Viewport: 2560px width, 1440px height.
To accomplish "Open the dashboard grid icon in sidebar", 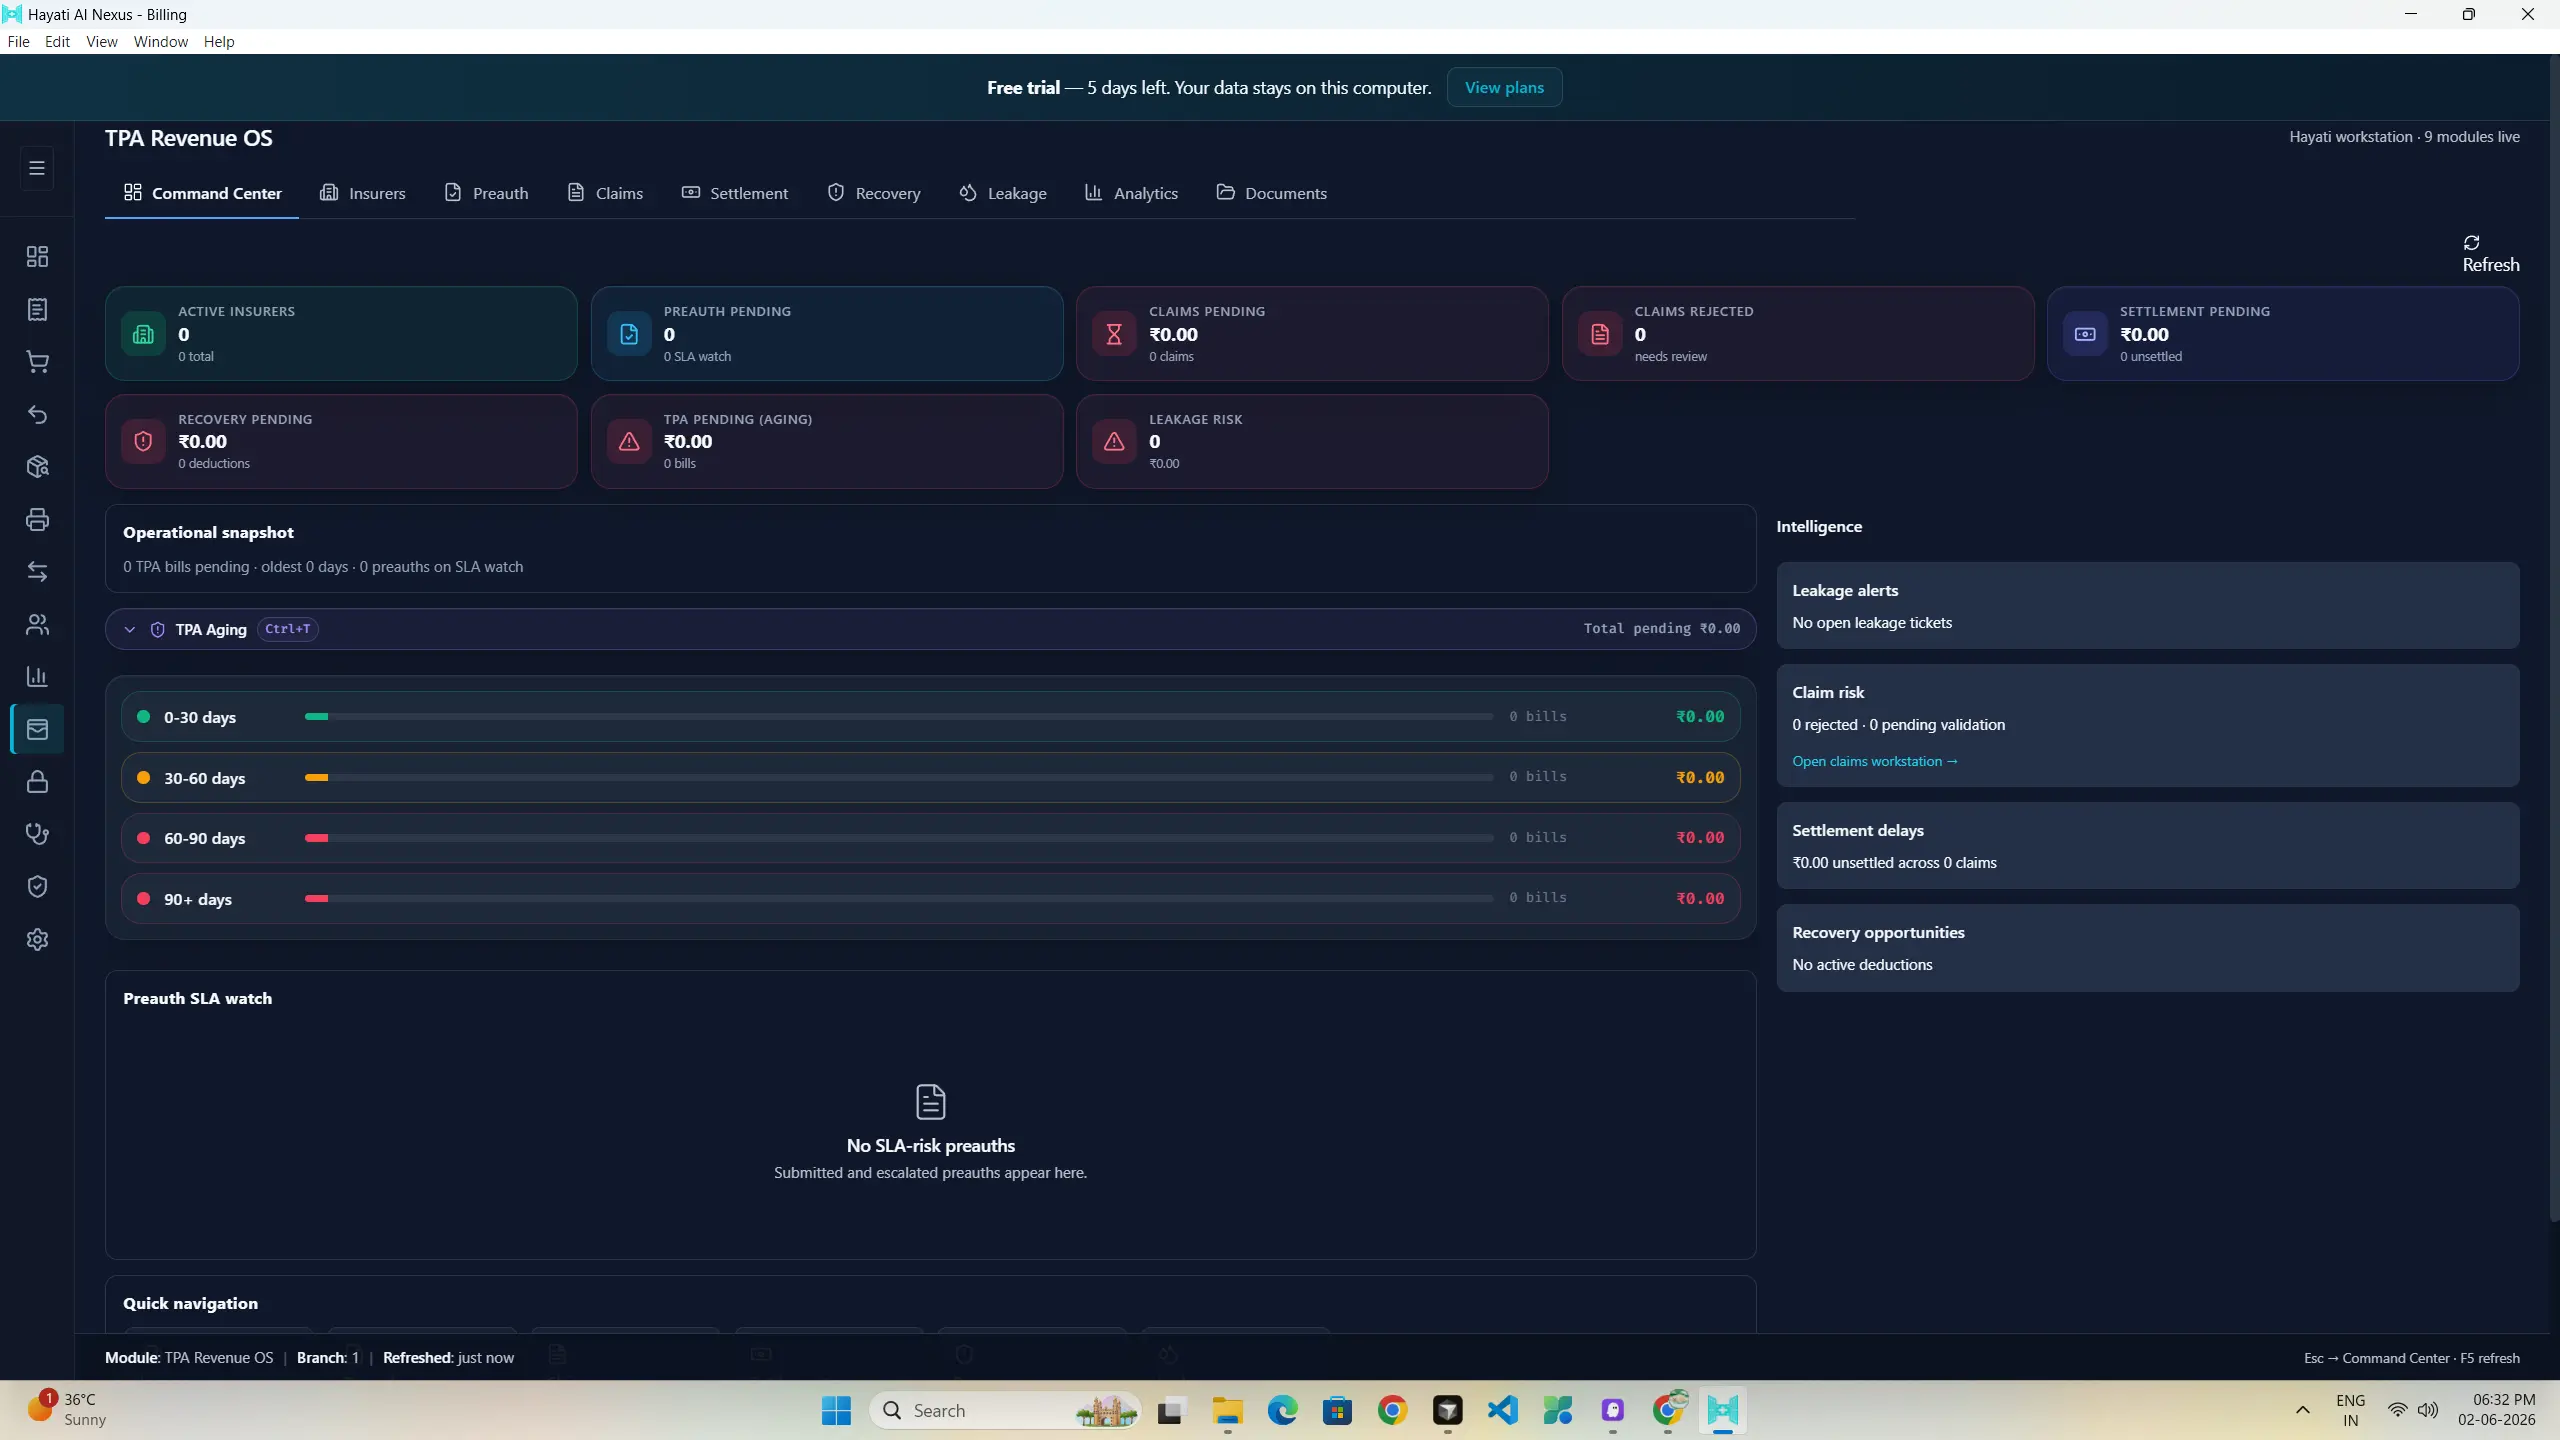I will point(37,257).
